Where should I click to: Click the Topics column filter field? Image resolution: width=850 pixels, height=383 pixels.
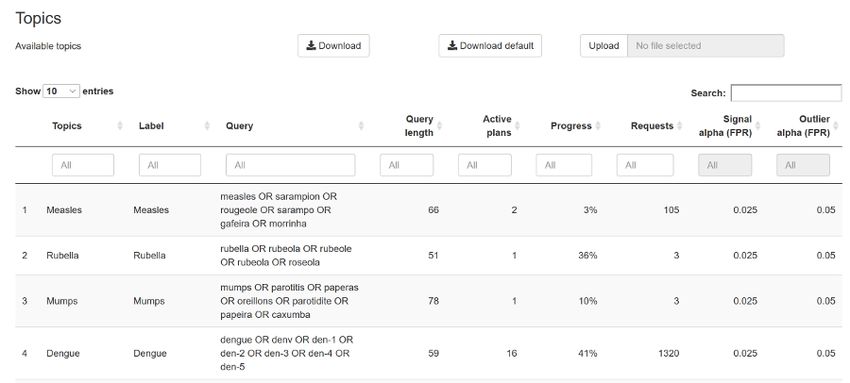coord(83,165)
